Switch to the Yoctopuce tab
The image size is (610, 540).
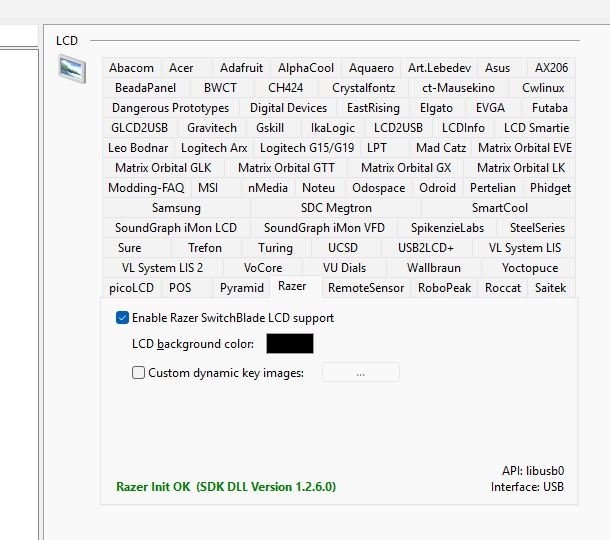point(530,268)
